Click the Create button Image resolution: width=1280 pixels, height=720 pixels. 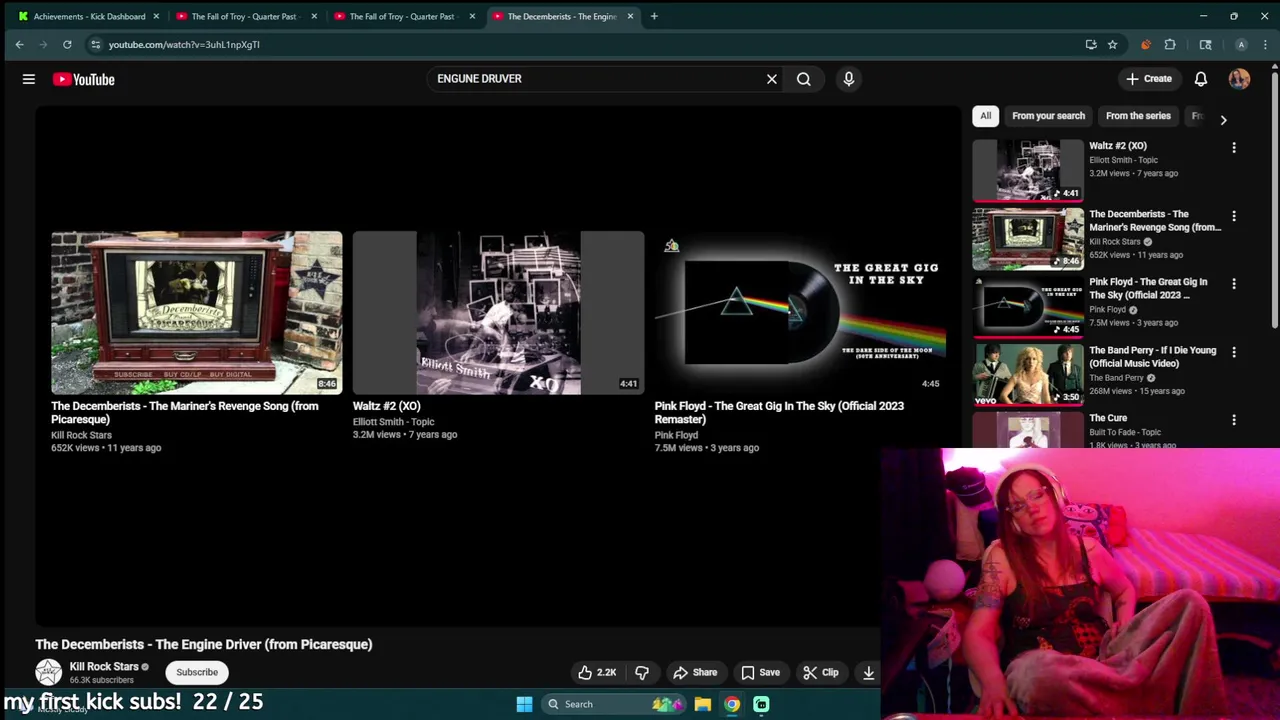(x=1149, y=79)
